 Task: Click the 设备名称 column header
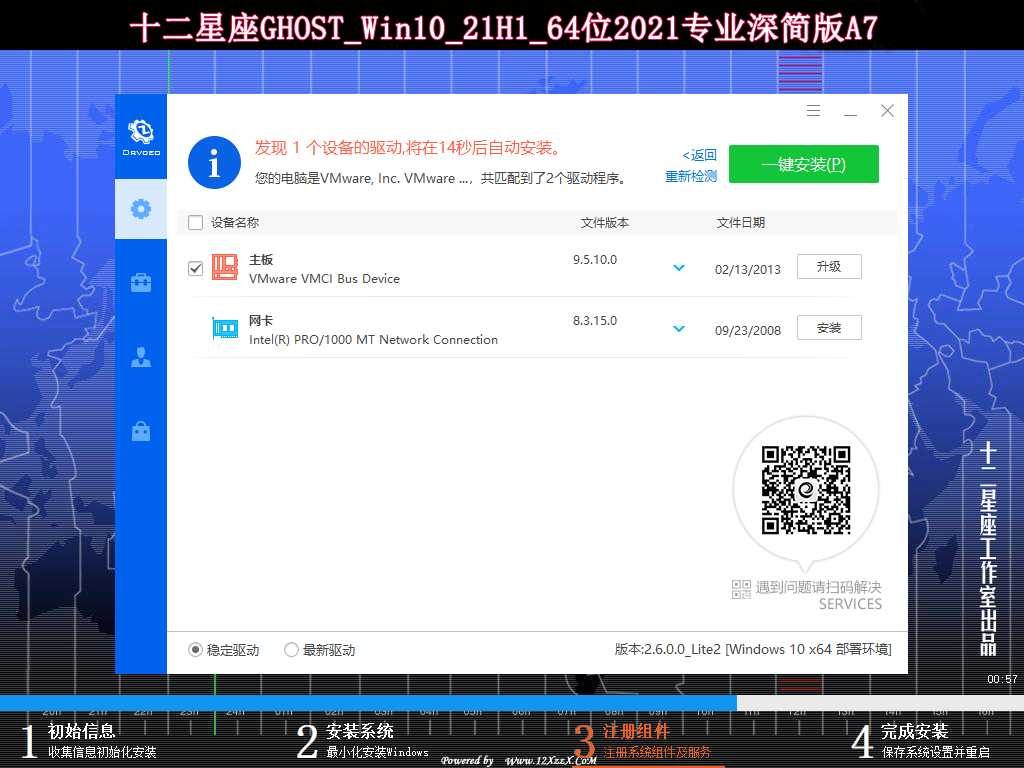(235, 223)
